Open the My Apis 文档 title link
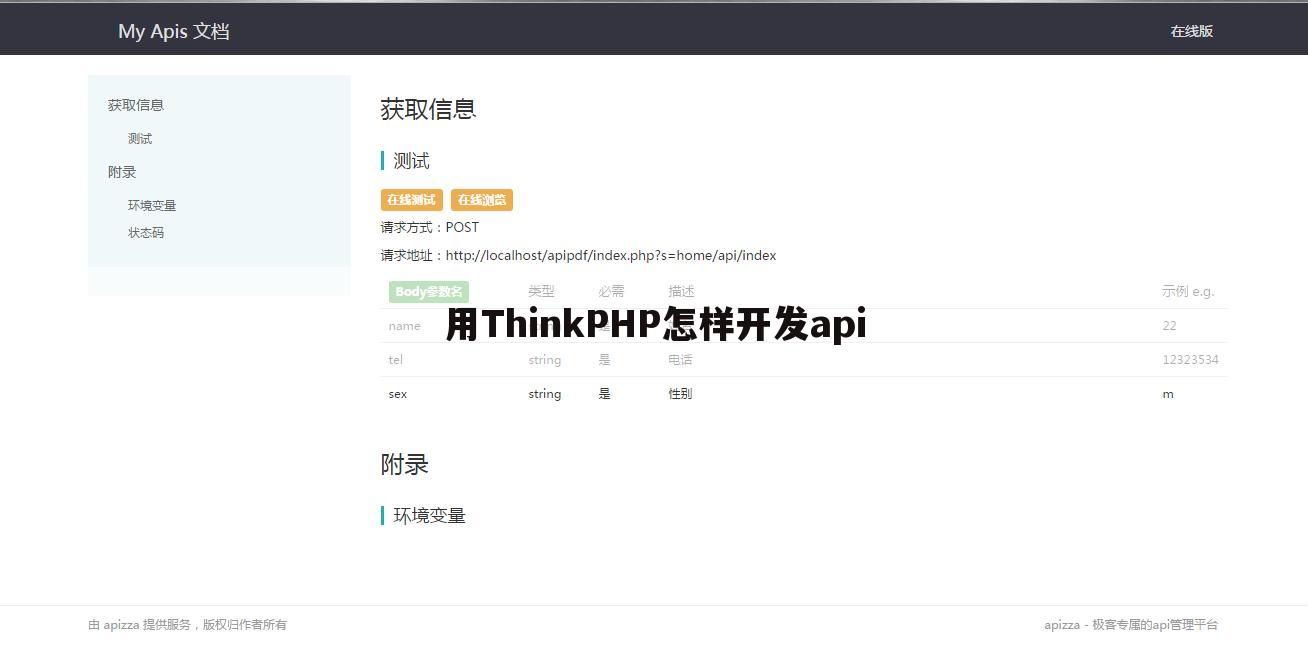The image size is (1308, 654). pyautogui.click(x=174, y=31)
